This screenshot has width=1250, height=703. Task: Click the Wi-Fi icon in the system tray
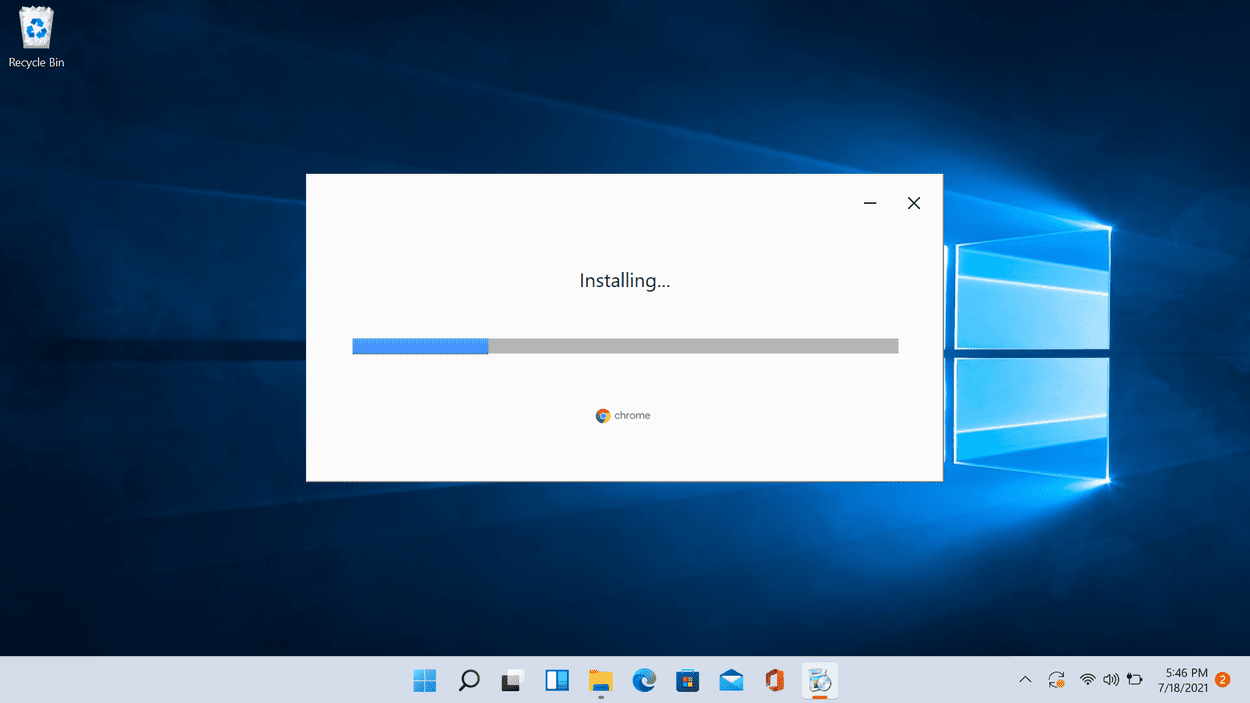point(1087,680)
